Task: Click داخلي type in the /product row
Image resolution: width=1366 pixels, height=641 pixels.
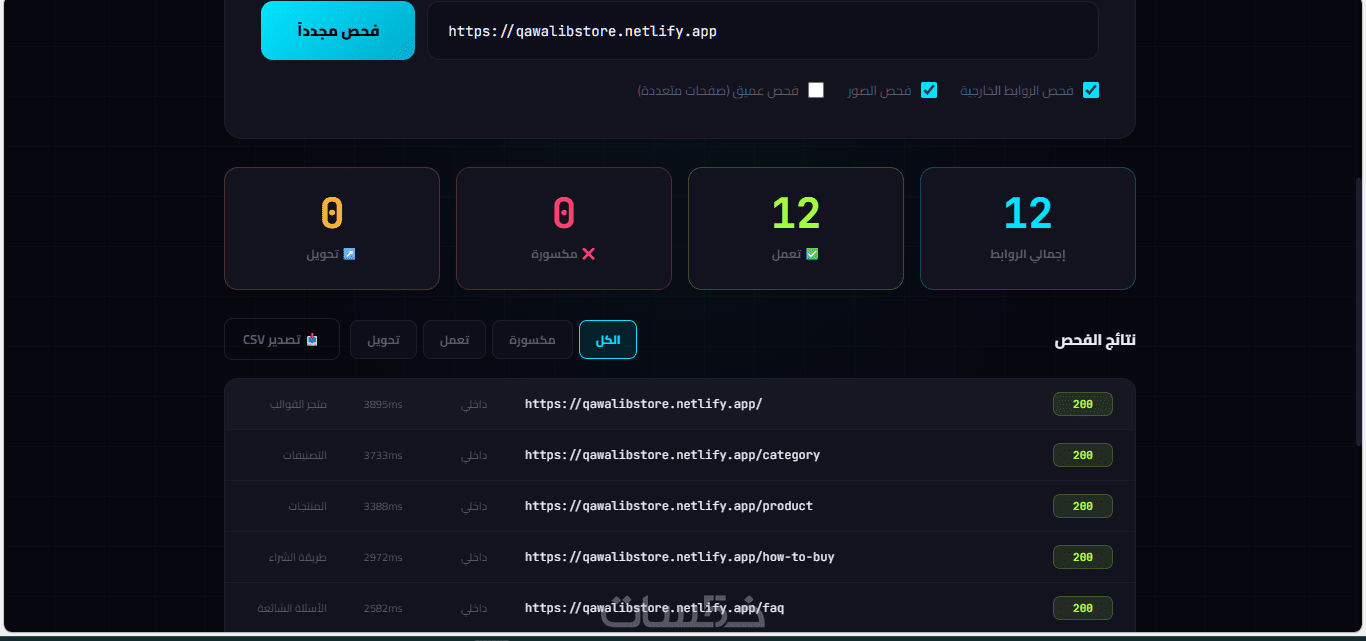Action: pos(474,507)
